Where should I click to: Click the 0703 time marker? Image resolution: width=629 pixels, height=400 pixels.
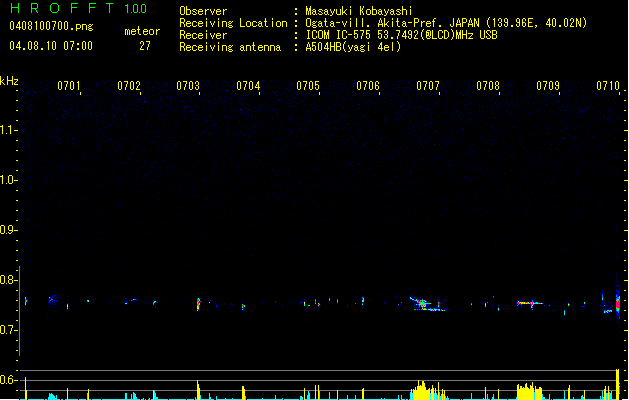[188, 85]
